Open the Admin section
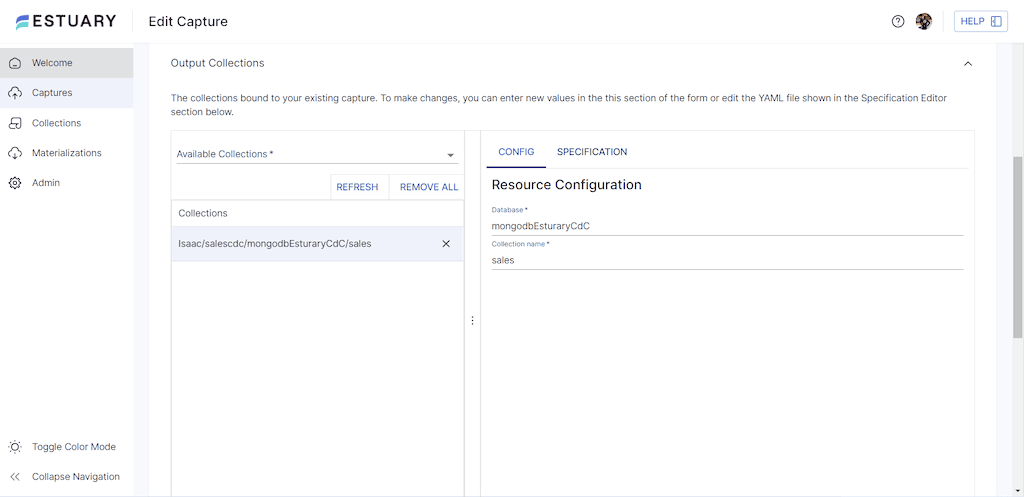Image resolution: width=1024 pixels, height=497 pixels. pos(67,183)
